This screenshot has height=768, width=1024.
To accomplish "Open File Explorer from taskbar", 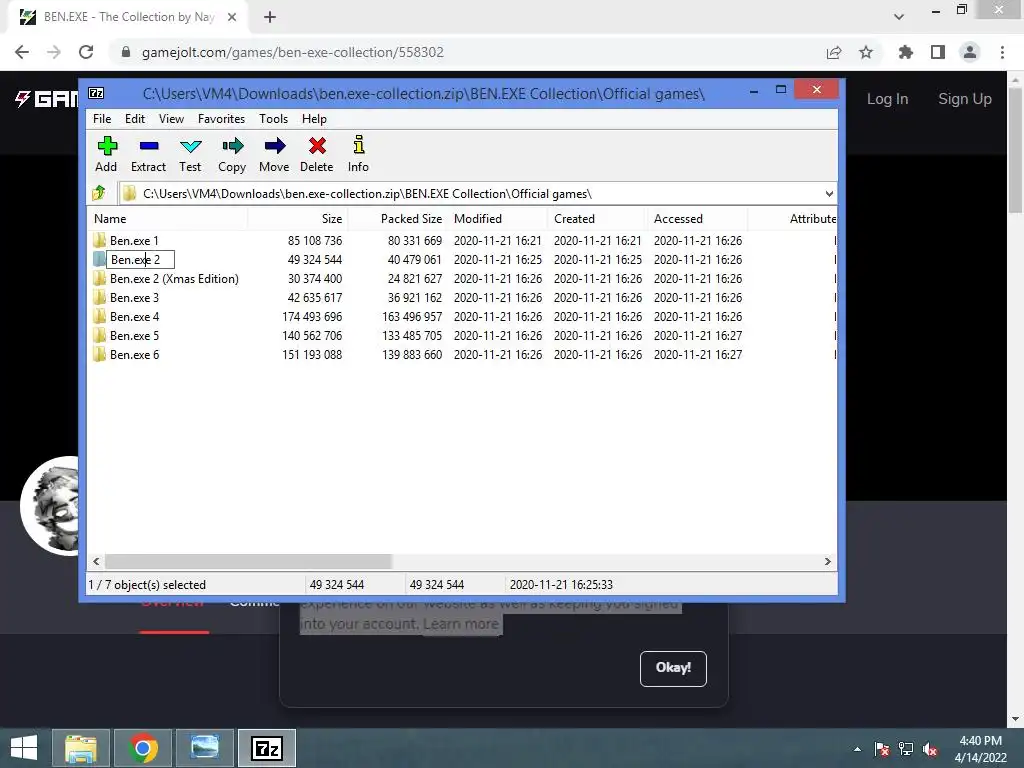I will pyautogui.click(x=80, y=748).
